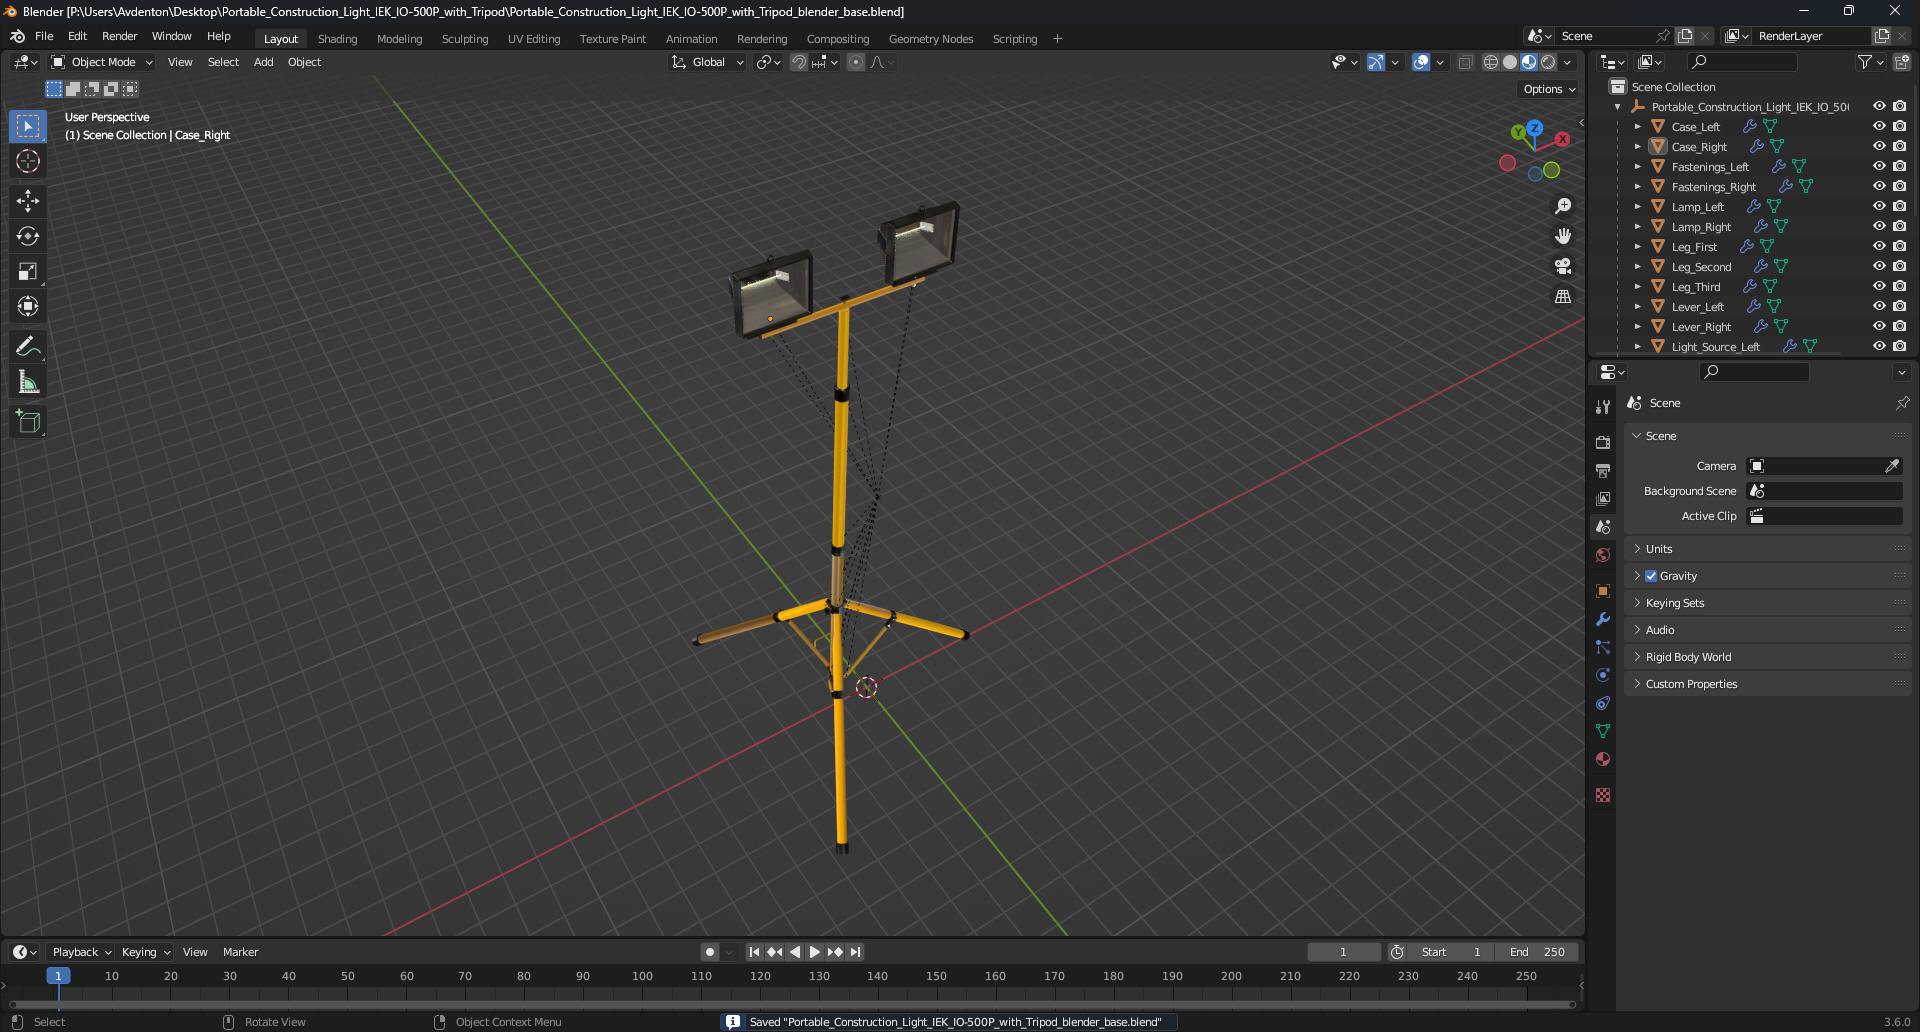Switch orthographic/perspective grid icon
This screenshot has width=1920, height=1032.
(x=1563, y=296)
